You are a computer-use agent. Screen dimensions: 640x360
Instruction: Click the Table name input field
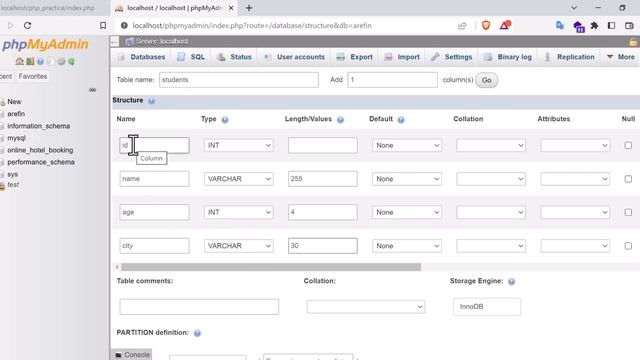(239, 80)
